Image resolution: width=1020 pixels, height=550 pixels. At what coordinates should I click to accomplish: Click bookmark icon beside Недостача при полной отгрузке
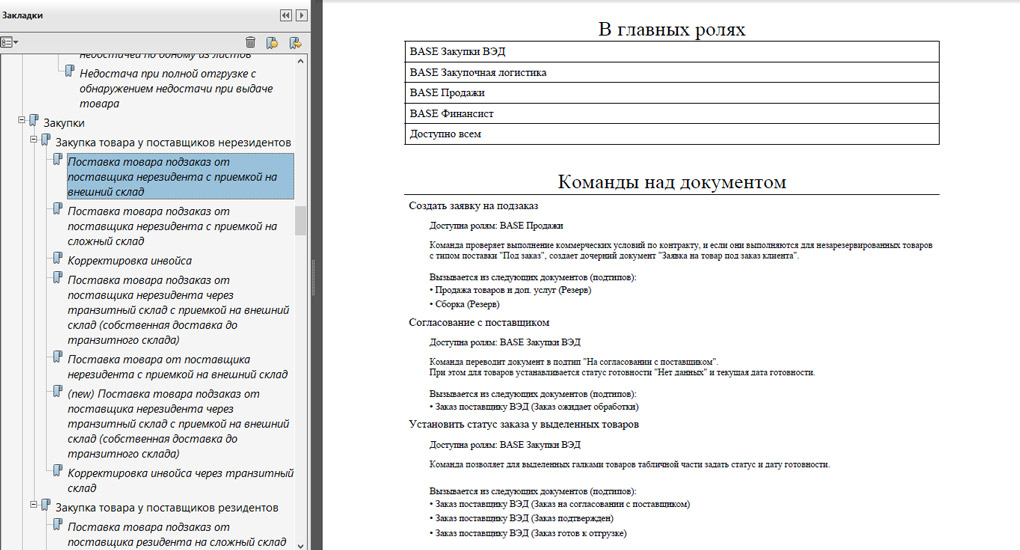click(x=70, y=71)
